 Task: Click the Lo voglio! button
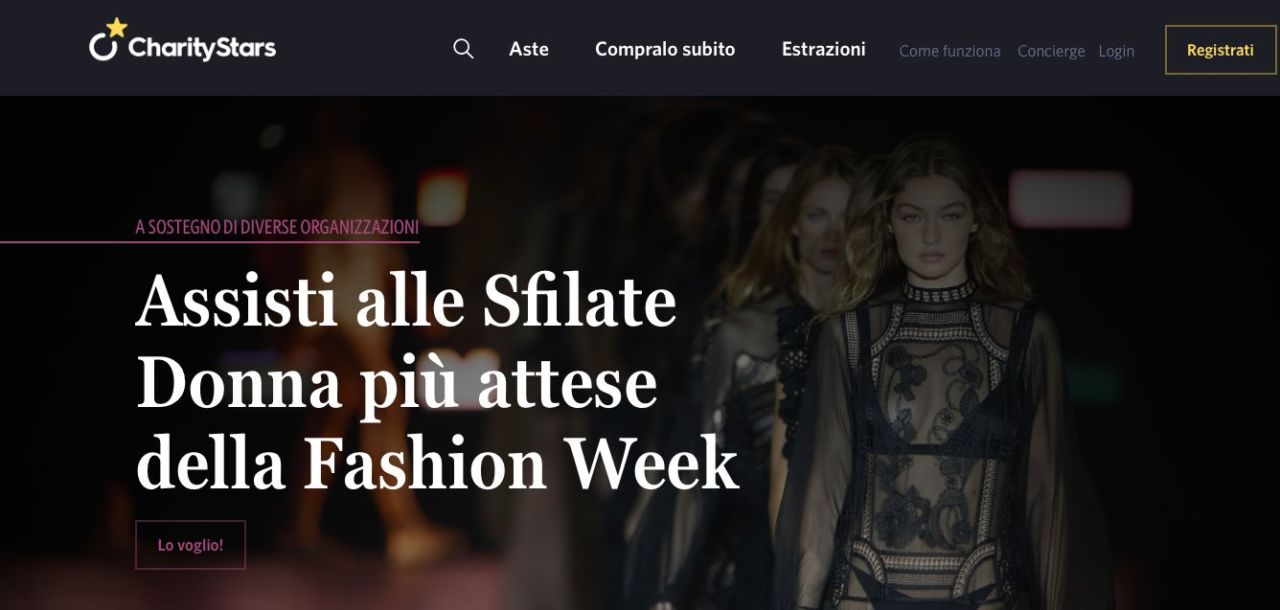pos(190,545)
